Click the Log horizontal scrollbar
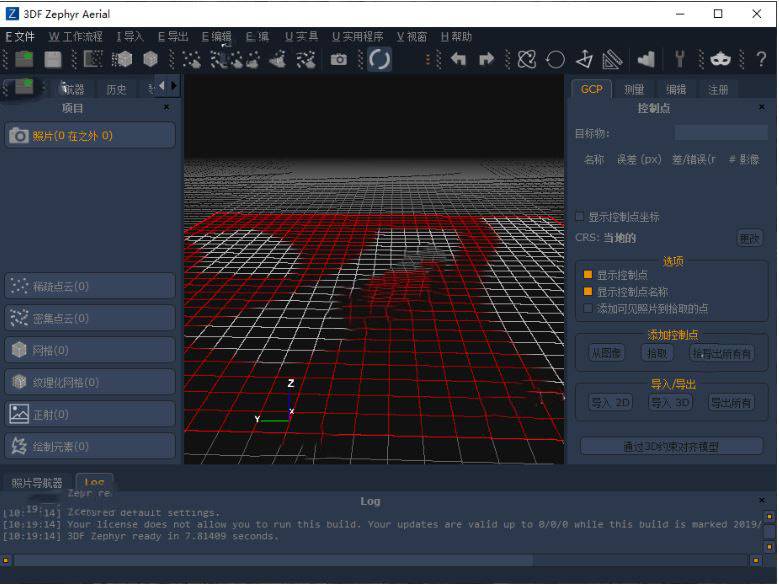This screenshot has height=585, width=779. 381,560
